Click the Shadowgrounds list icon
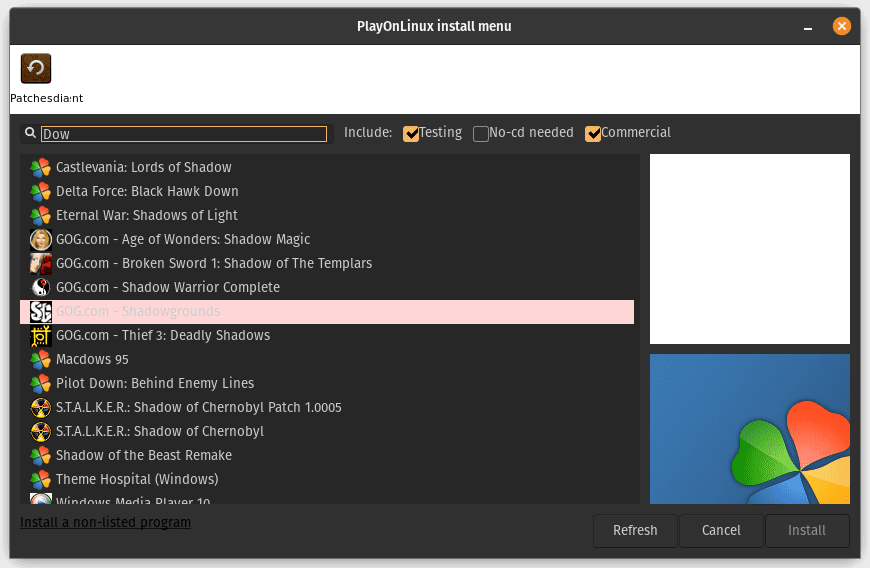 40,312
